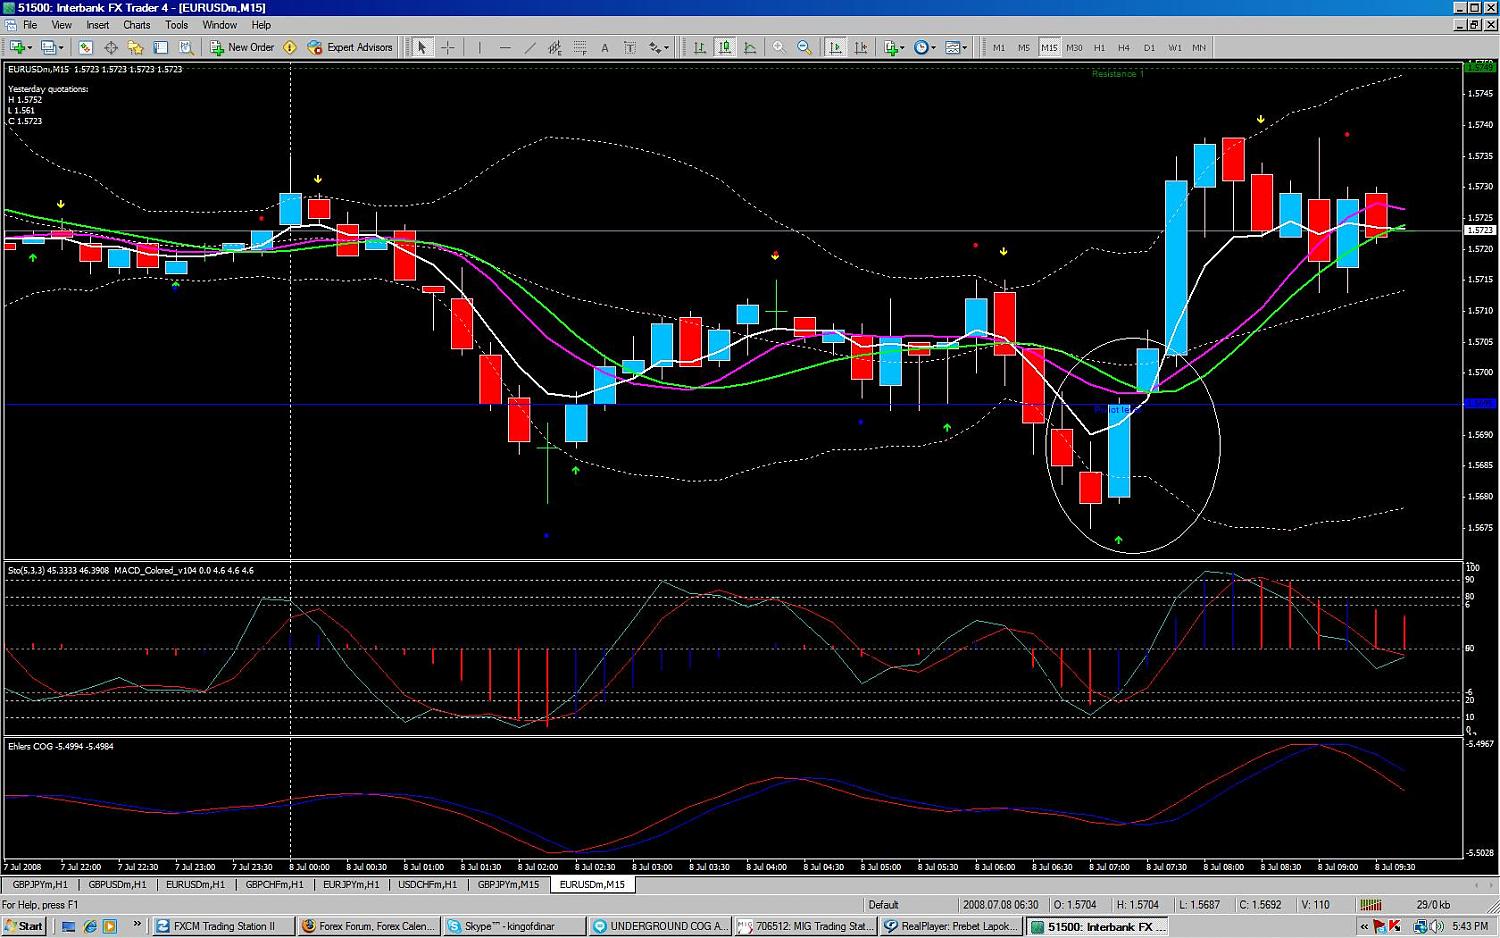Switch to Skype window in taskbar
This screenshot has height=938, width=1500.
pos(515,927)
